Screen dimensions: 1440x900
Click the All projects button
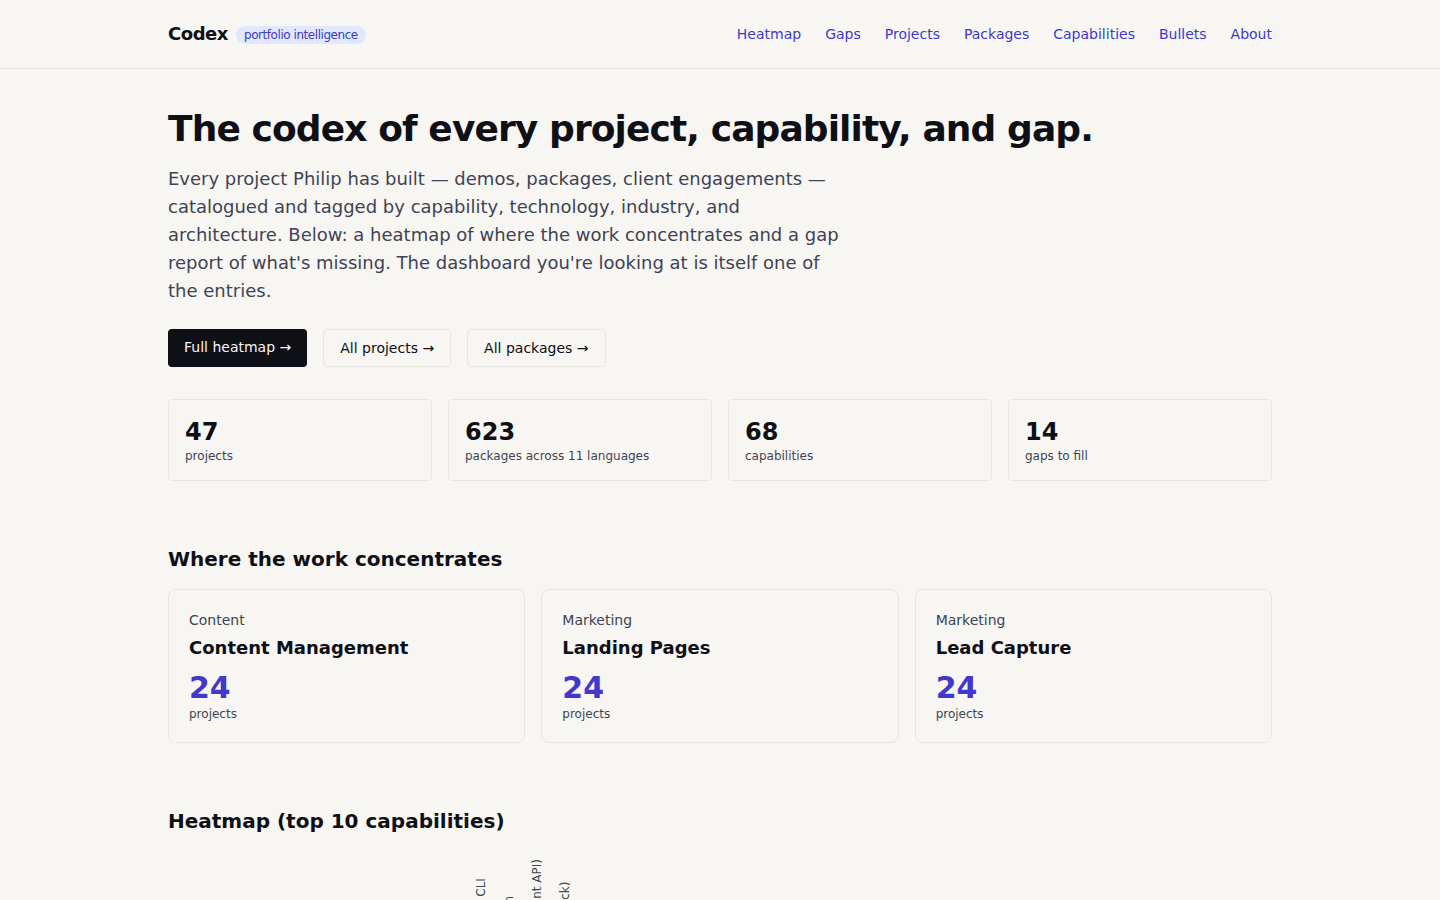pos(387,348)
